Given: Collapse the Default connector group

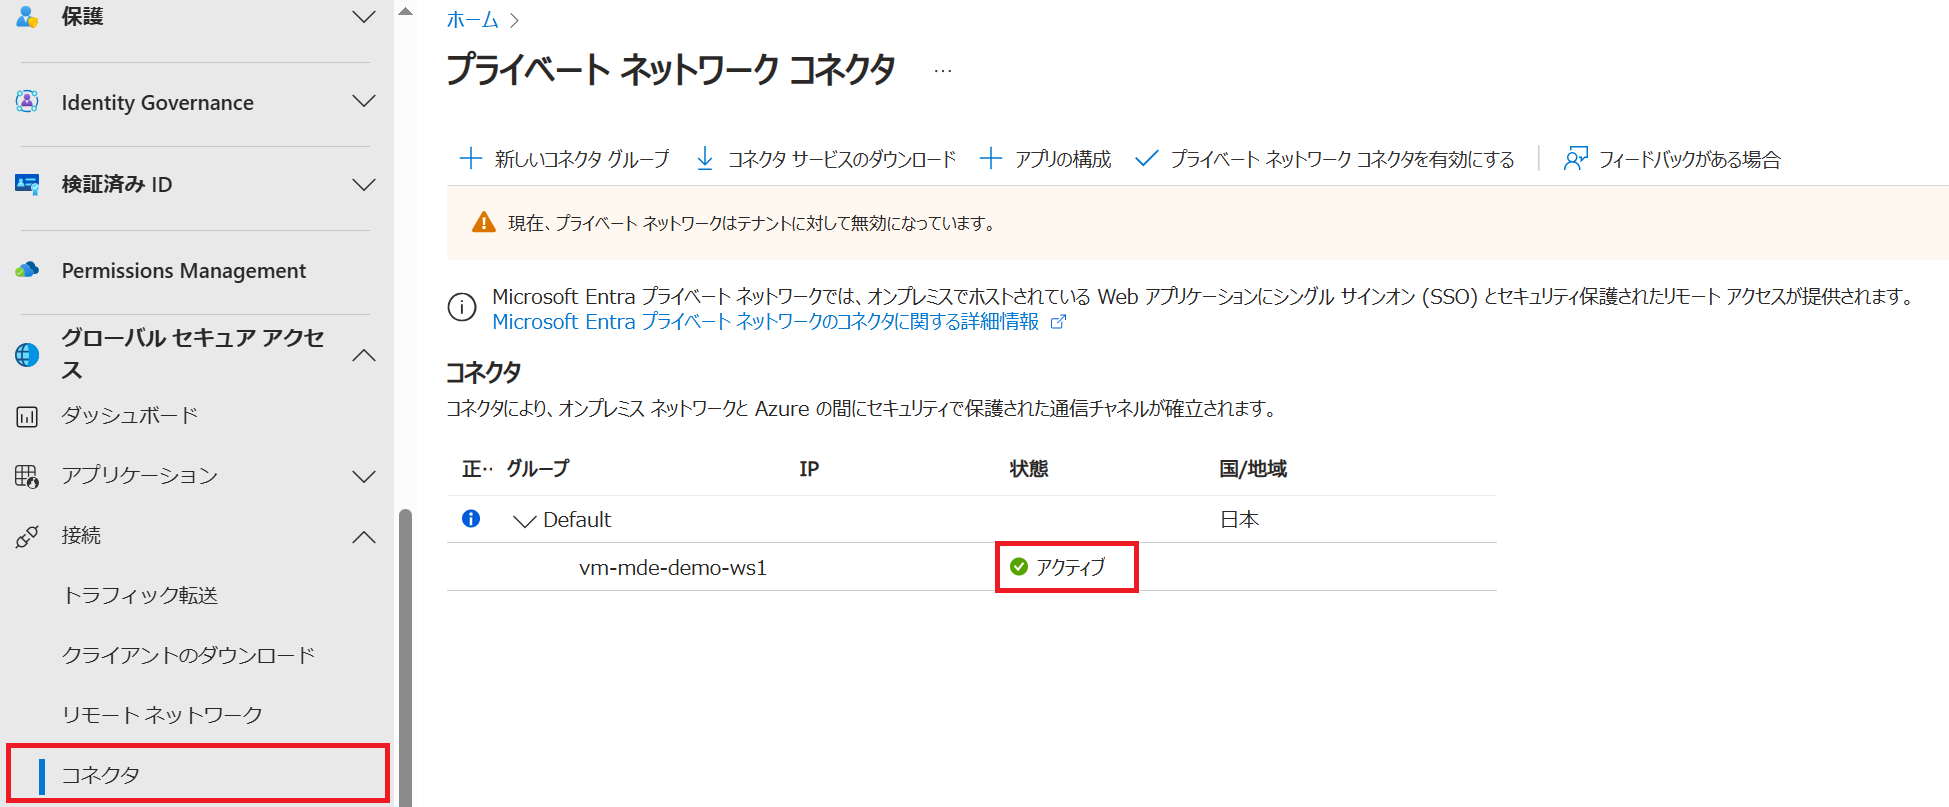Looking at the screenshot, I should [x=524, y=520].
